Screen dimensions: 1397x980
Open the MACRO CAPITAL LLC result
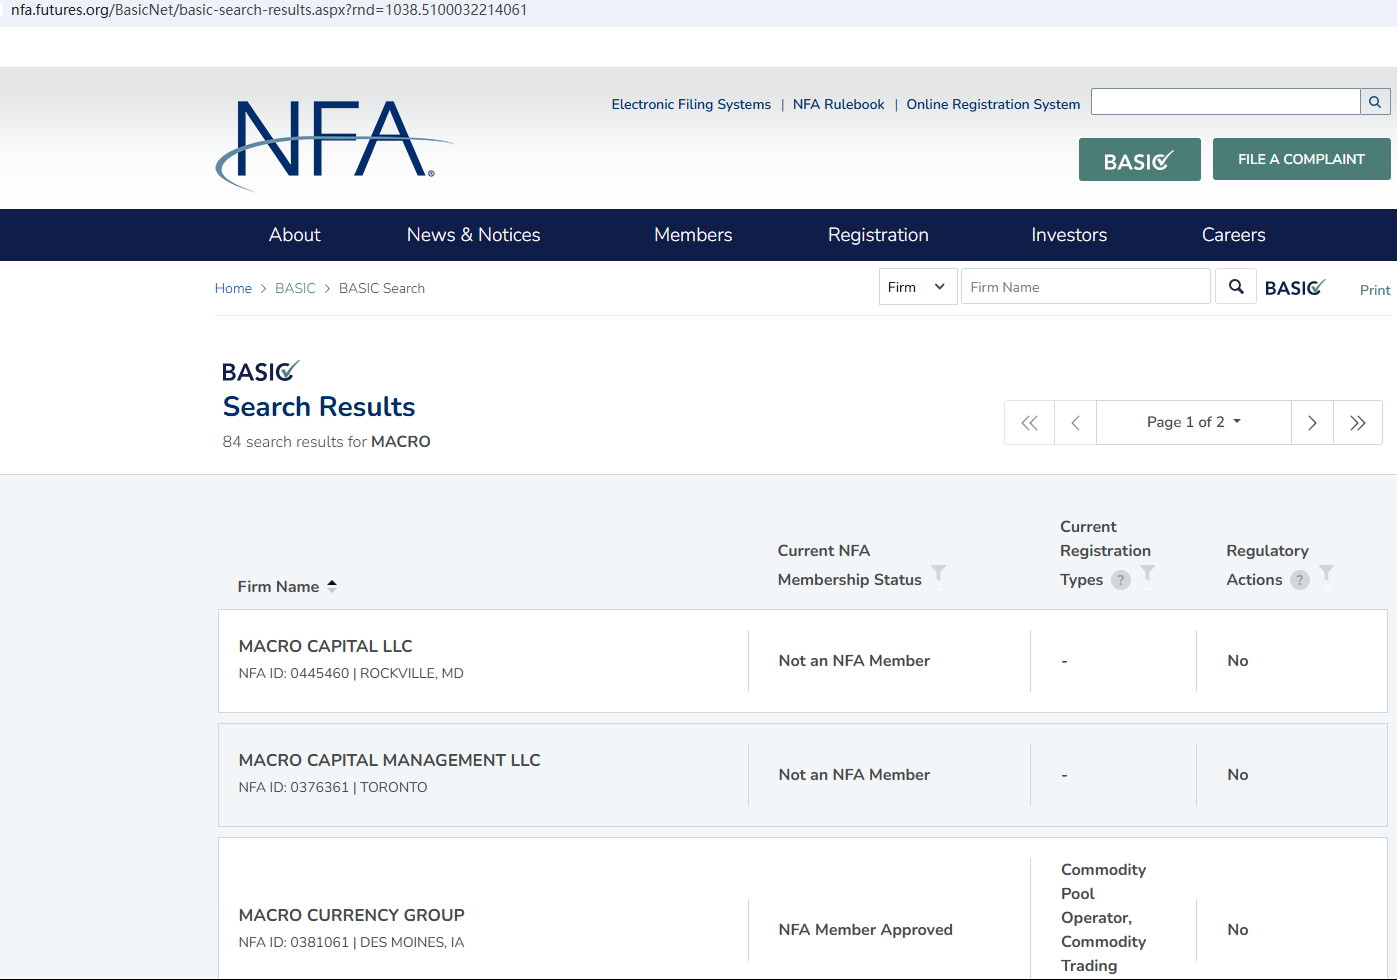tap(325, 647)
